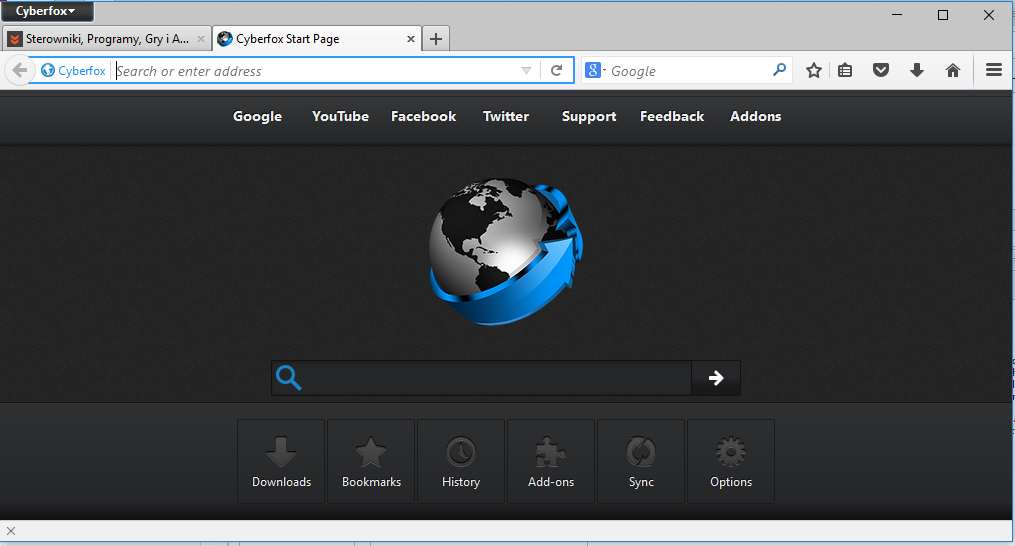
Task: Open the History tile
Action: (x=461, y=461)
